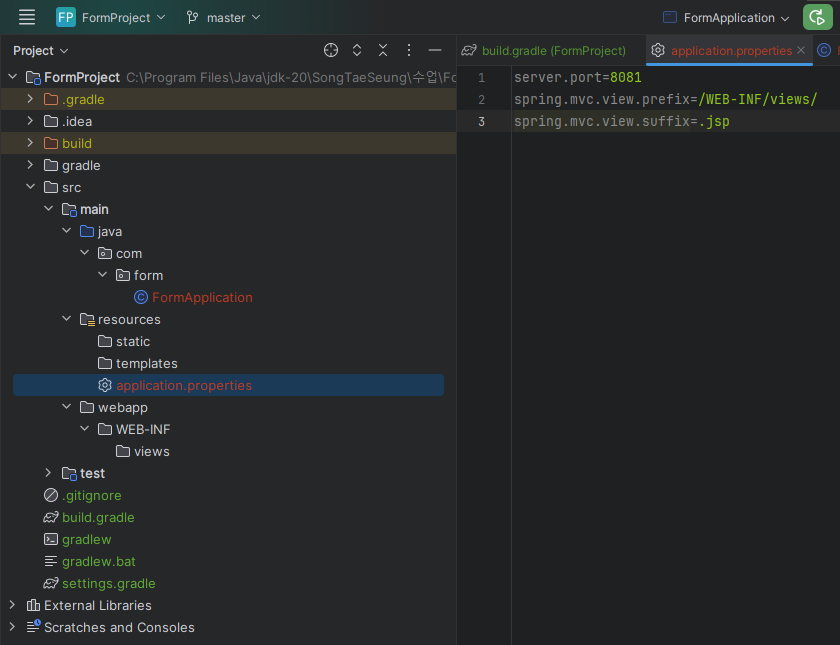
Task: Click the green rerun FormApplication button
Action: (x=818, y=17)
